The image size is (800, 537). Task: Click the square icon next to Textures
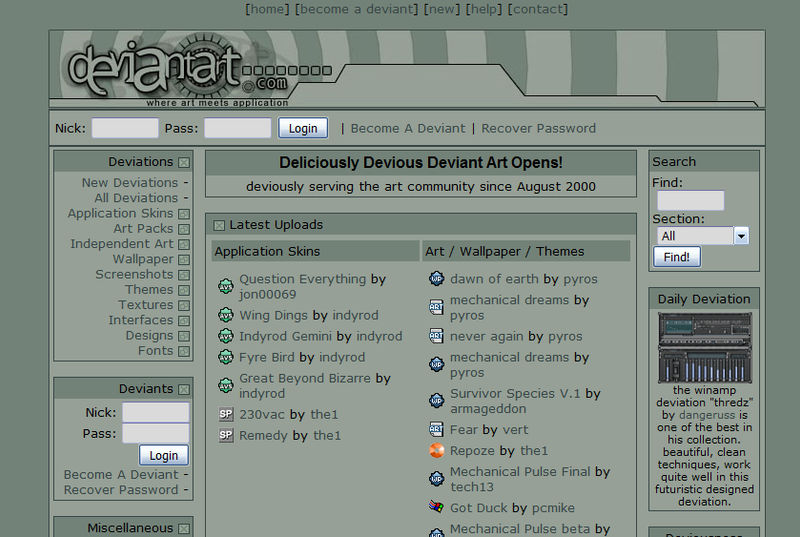184,306
